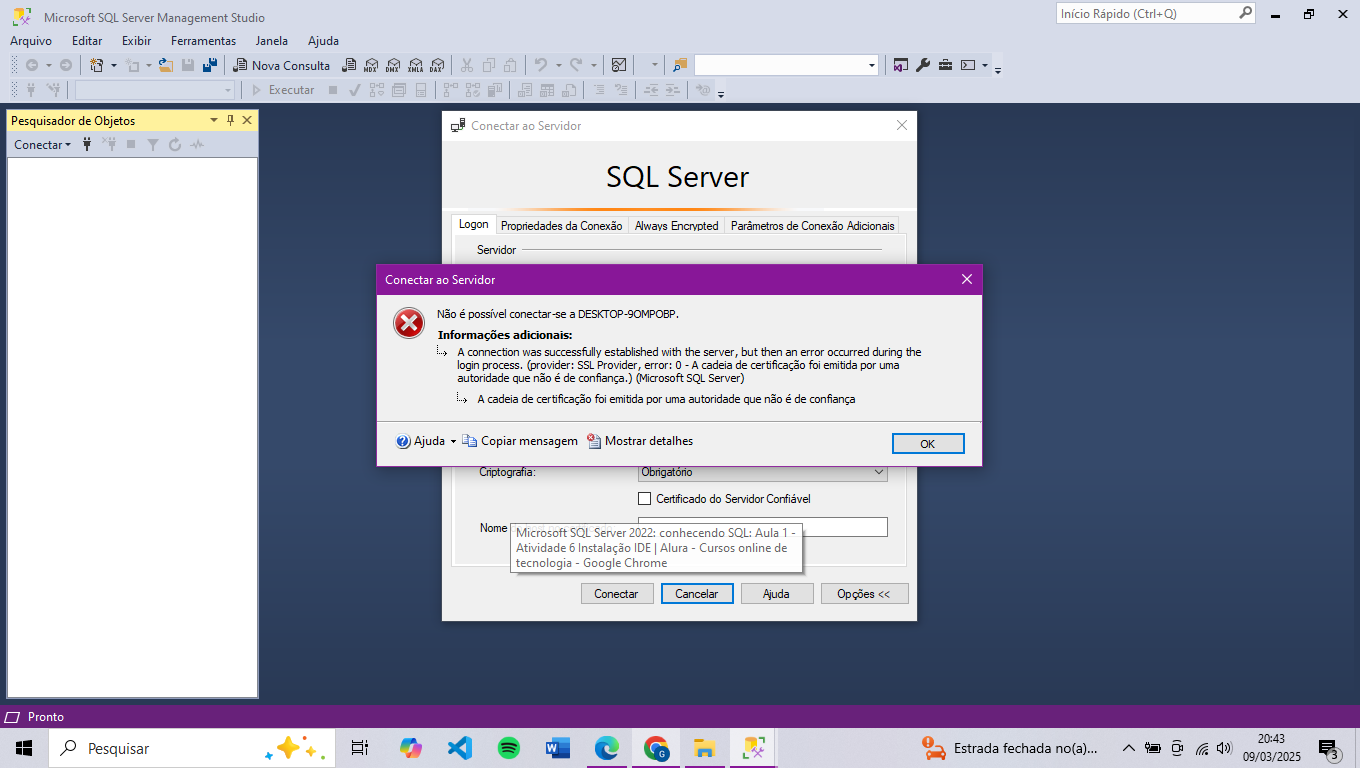
Task: Open the Arquivo menu
Action: 31,41
